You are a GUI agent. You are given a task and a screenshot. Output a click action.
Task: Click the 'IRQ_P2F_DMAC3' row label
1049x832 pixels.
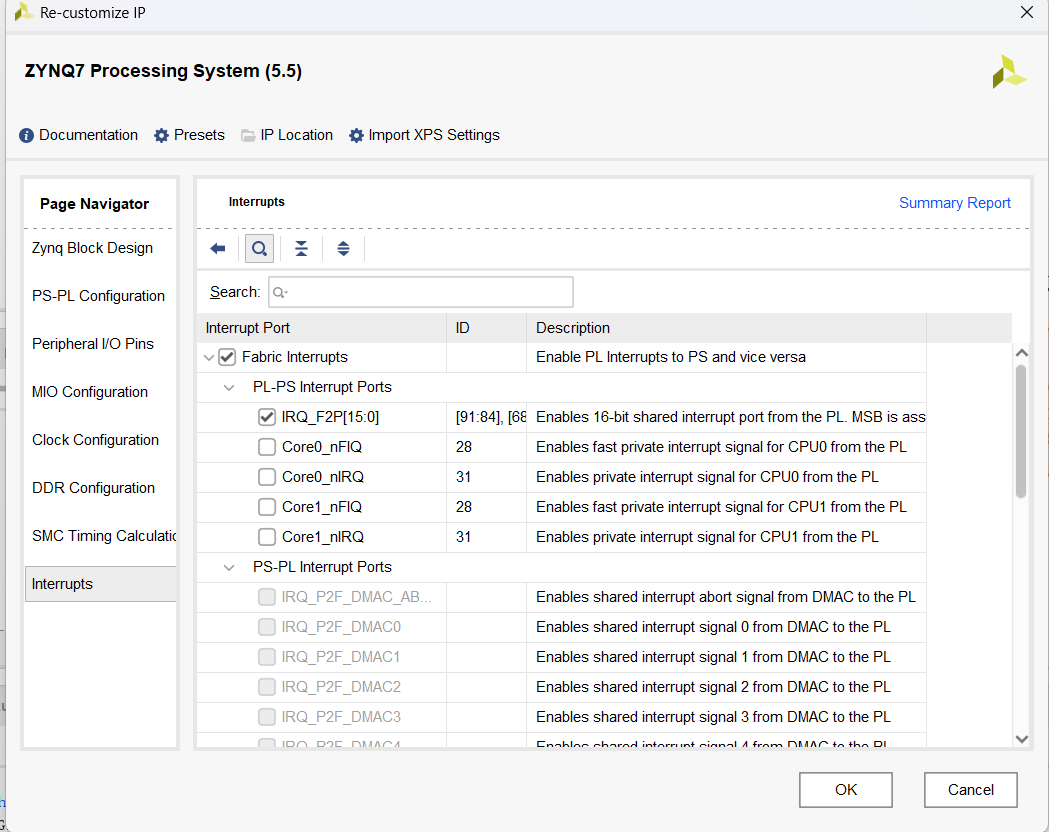coord(341,717)
